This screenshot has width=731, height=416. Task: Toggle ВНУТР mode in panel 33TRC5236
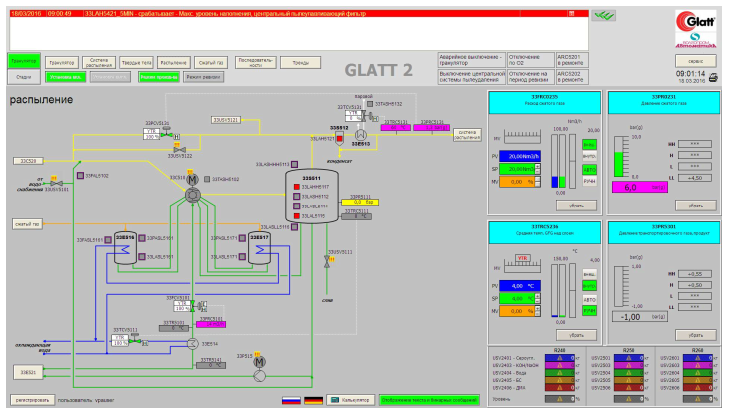(589, 285)
